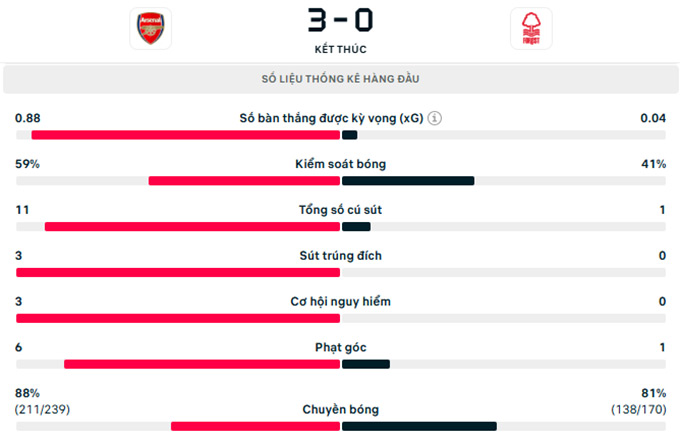Click the Phạt góc stat label
Viewport: 680px width, 439px height.
point(340,348)
